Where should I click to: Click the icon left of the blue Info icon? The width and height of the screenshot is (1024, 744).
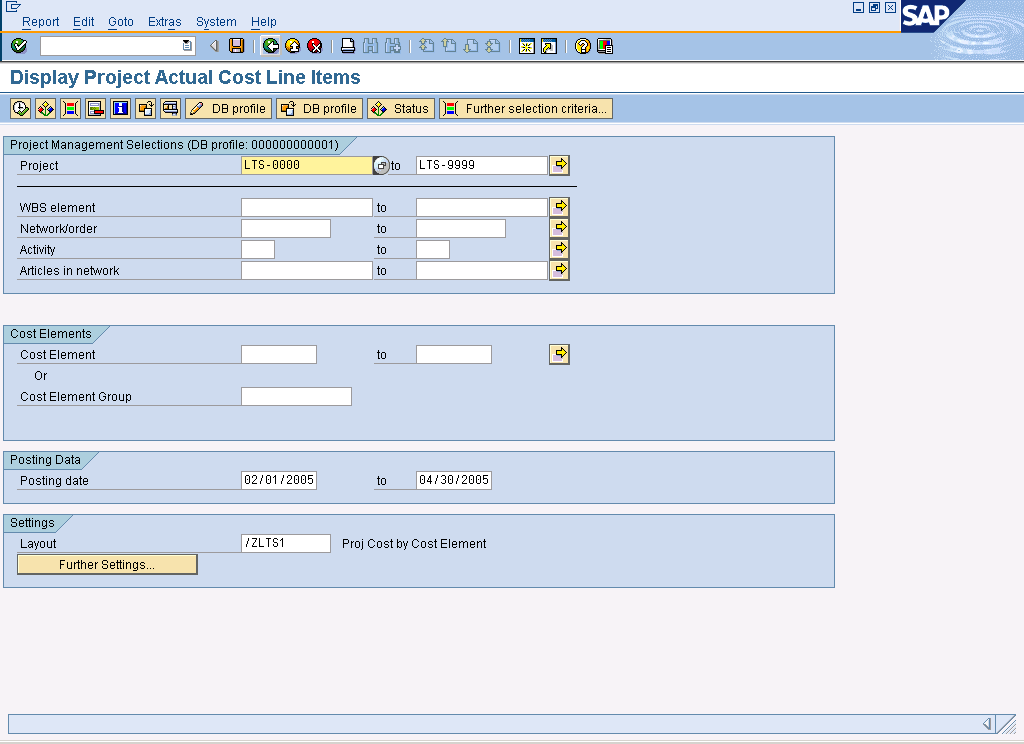(95, 108)
